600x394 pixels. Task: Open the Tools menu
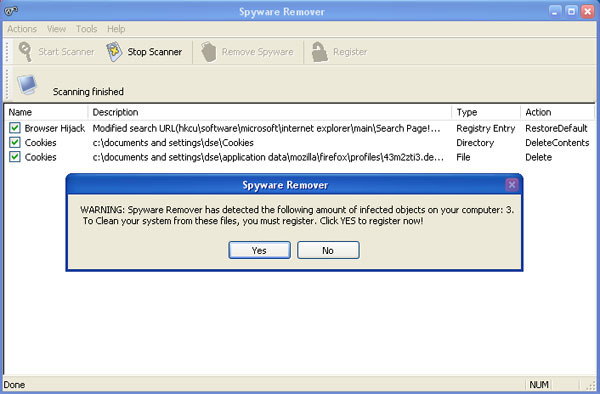86,29
